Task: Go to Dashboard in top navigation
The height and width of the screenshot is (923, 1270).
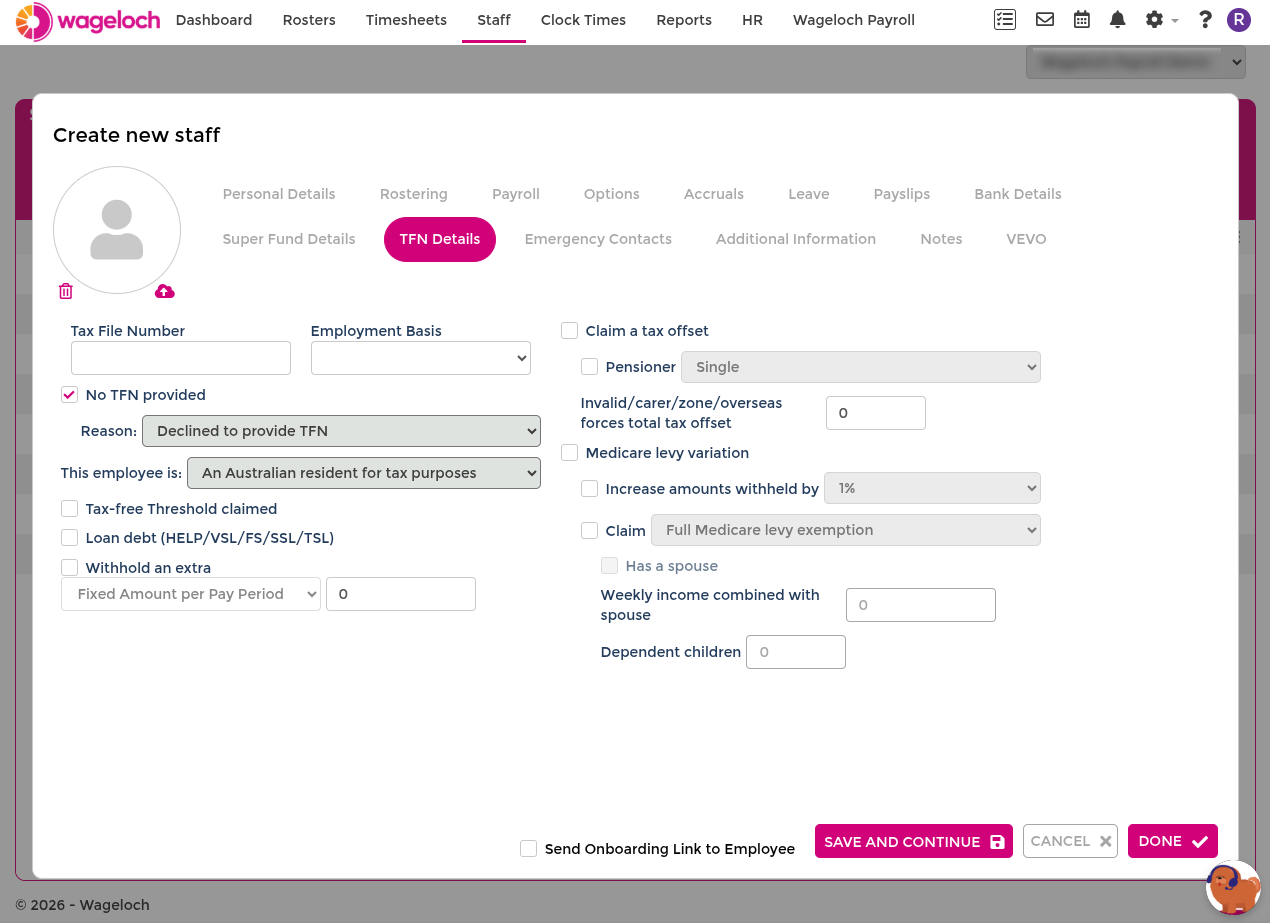Action: point(214,20)
